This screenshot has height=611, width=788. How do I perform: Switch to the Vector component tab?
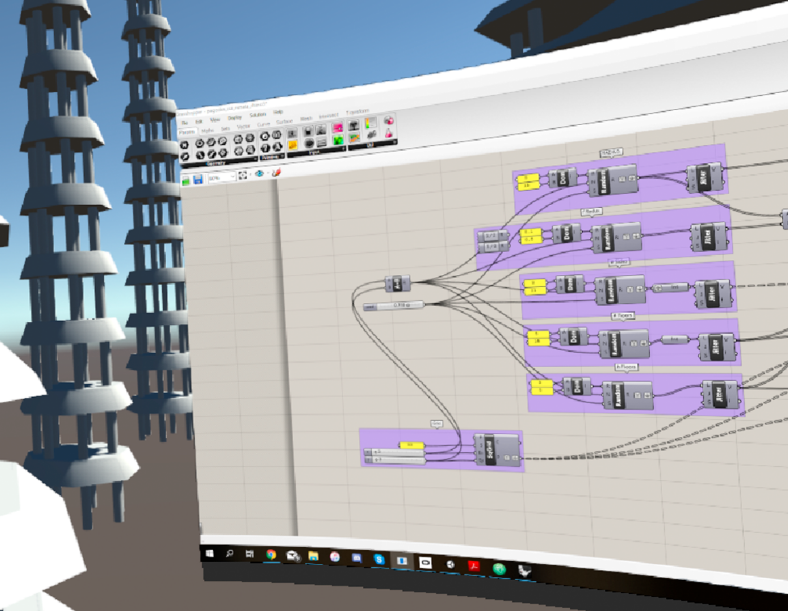pos(244,126)
